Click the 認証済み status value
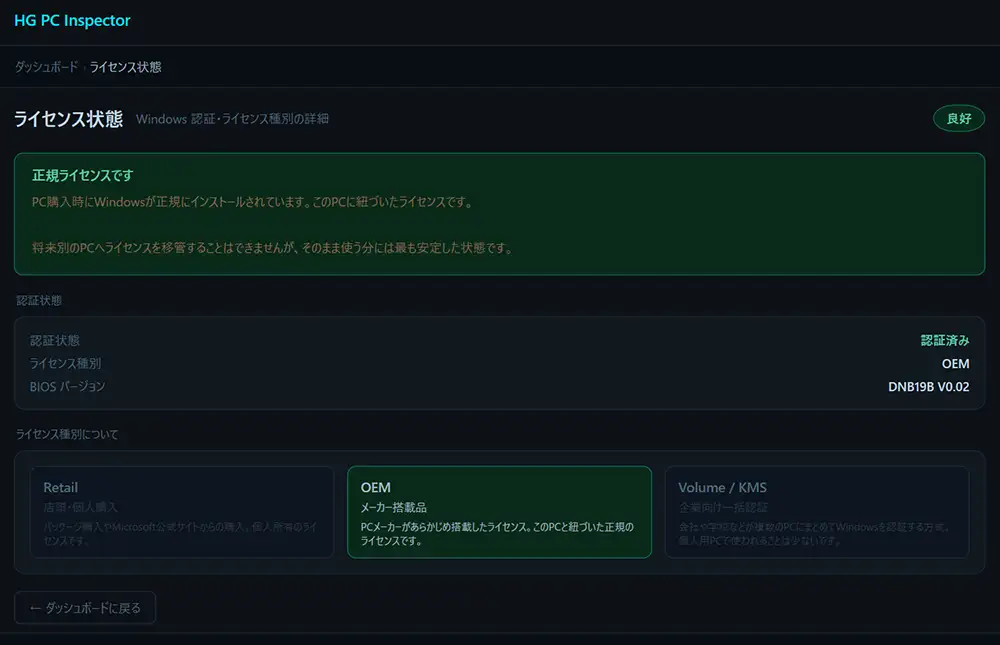Screen dimensions: 1000x645 pyautogui.click(x=945, y=341)
